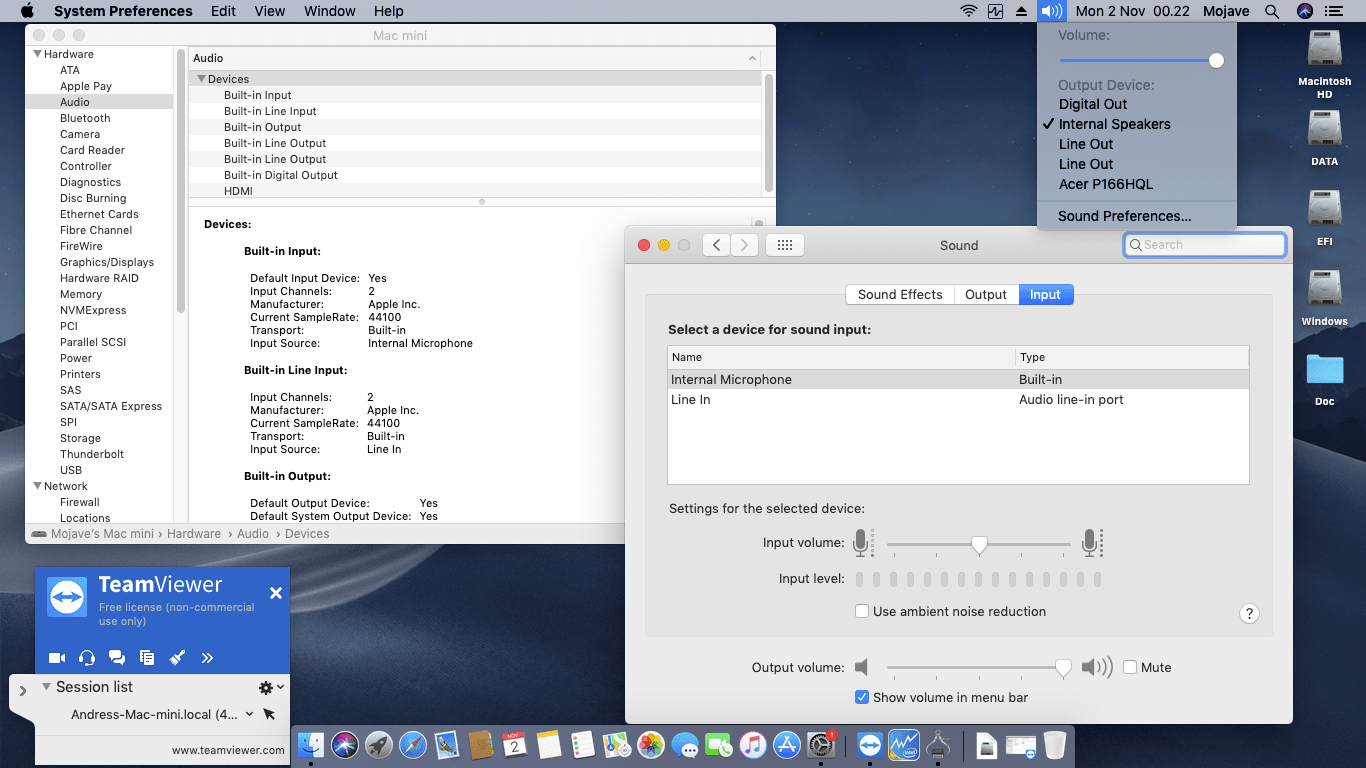Image resolution: width=1366 pixels, height=768 pixels.
Task: Open Sound Preferences from volume menu
Action: pyautogui.click(x=1125, y=216)
